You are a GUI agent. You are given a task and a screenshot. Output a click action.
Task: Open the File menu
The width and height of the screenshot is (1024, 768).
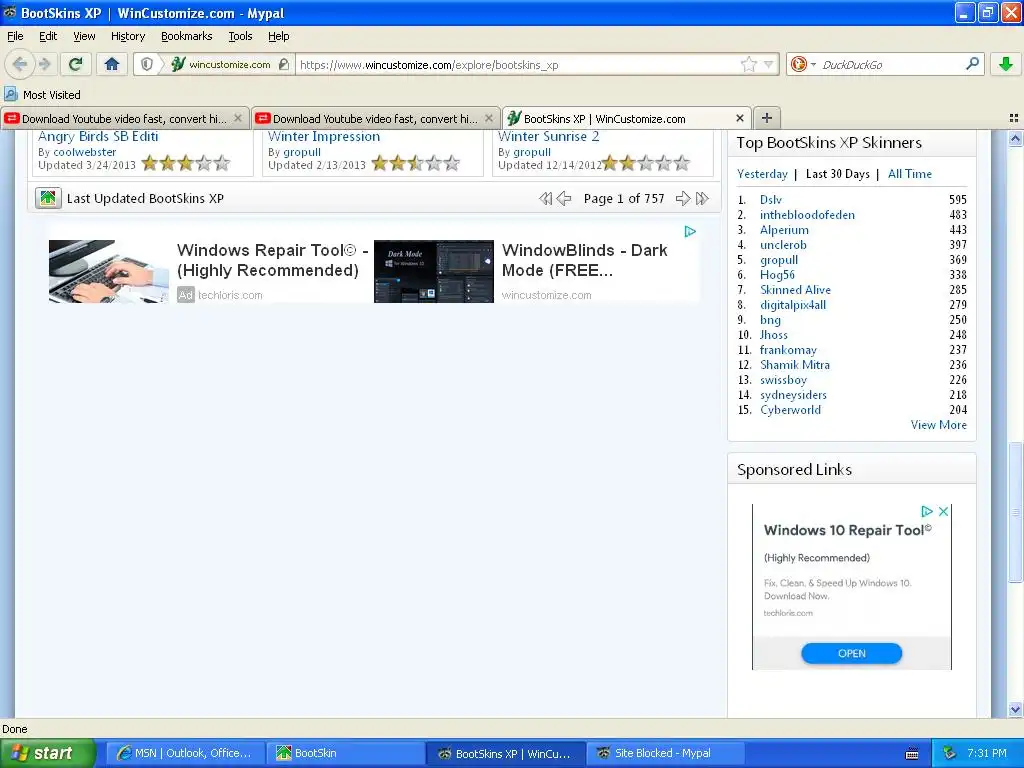pyautogui.click(x=15, y=36)
